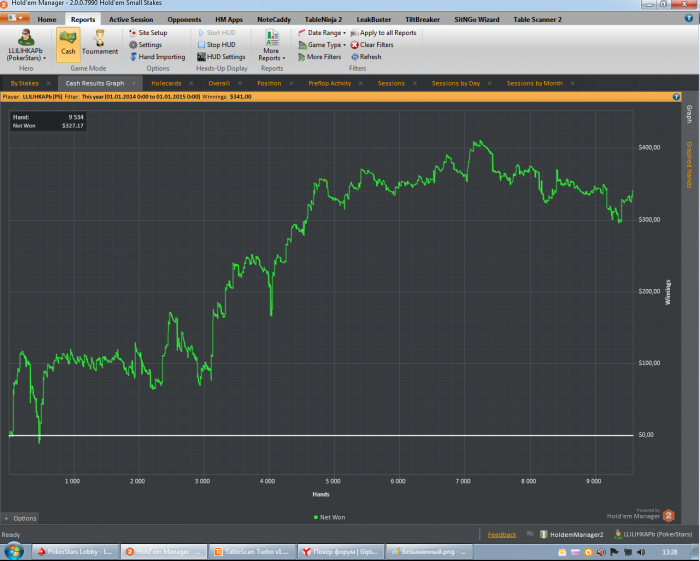Open LeakBuster tab
Viewport: 700px width, 561px height.
coord(374,19)
